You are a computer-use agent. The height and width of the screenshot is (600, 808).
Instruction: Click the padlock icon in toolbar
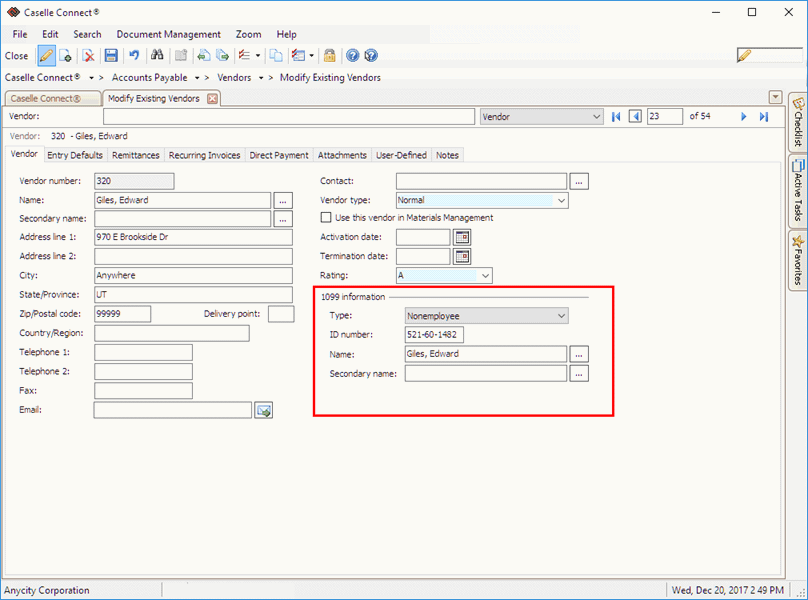[x=329, y=56]
